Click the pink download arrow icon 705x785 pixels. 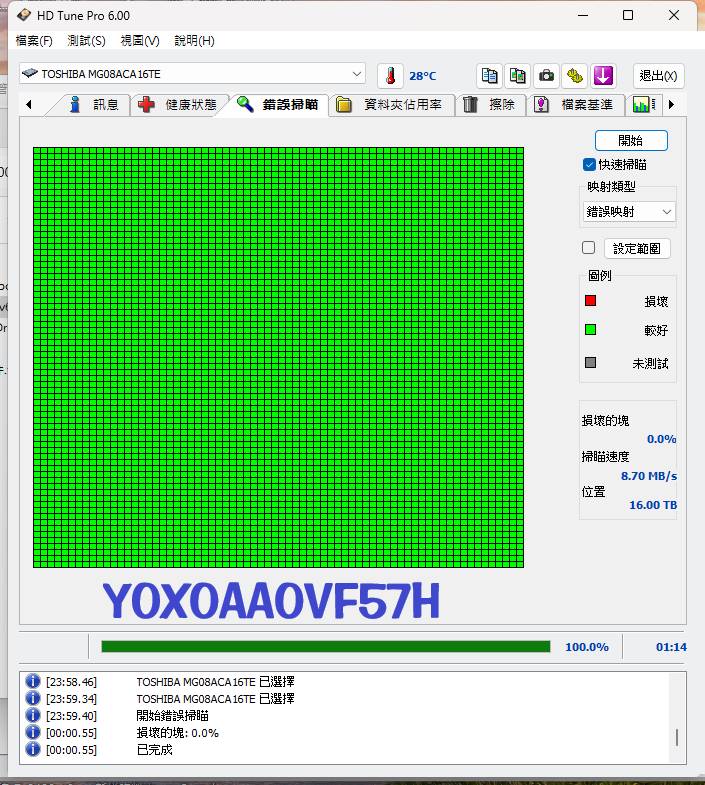603,76
